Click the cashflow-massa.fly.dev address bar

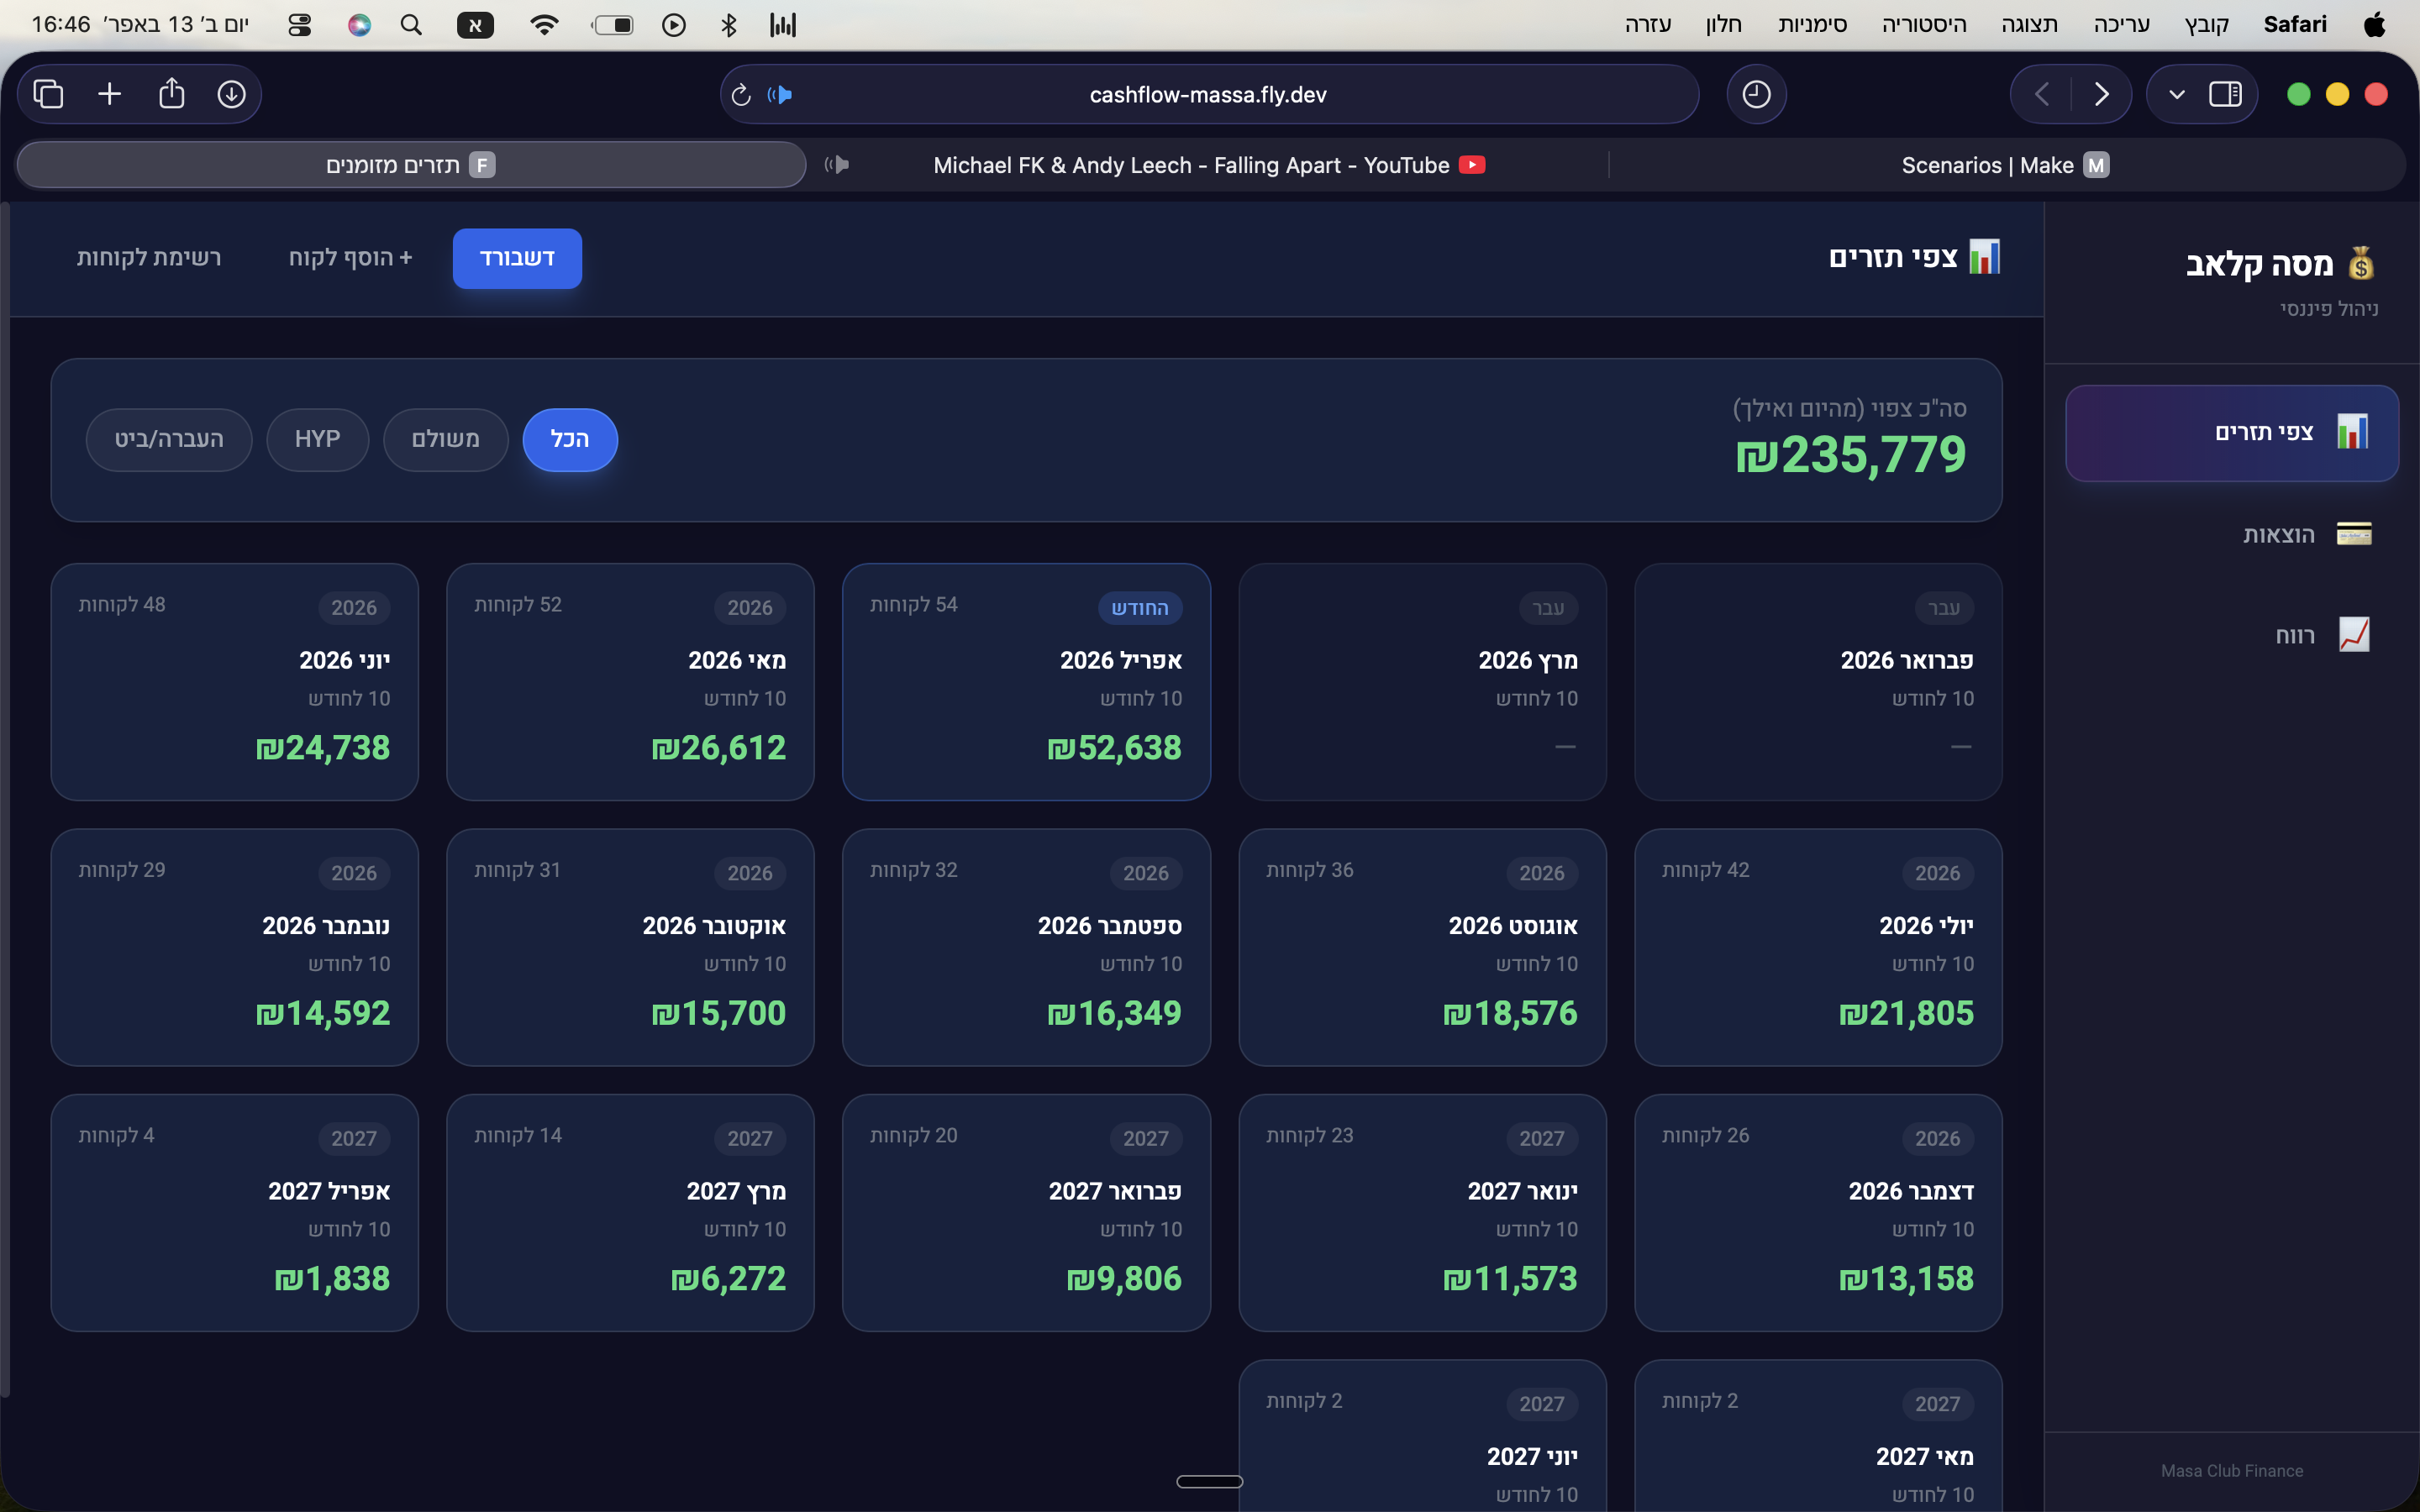pyautogui.click(x=1209, y=95)
